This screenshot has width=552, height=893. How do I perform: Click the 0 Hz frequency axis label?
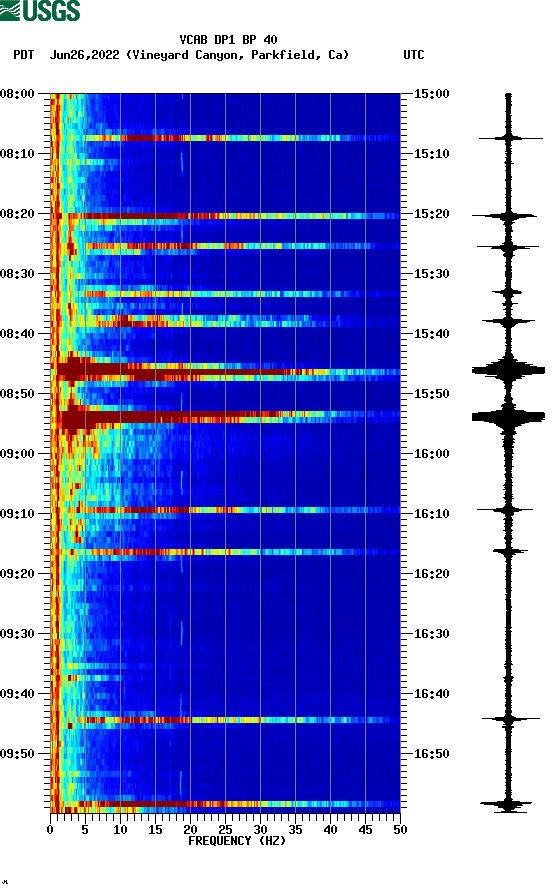[x=50, y=830]
